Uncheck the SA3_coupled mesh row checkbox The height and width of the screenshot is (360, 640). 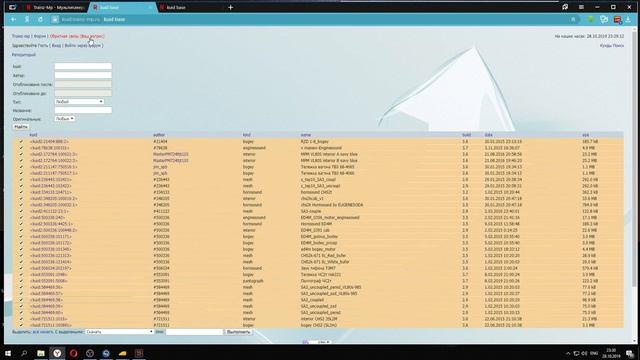tap(21, 300)
